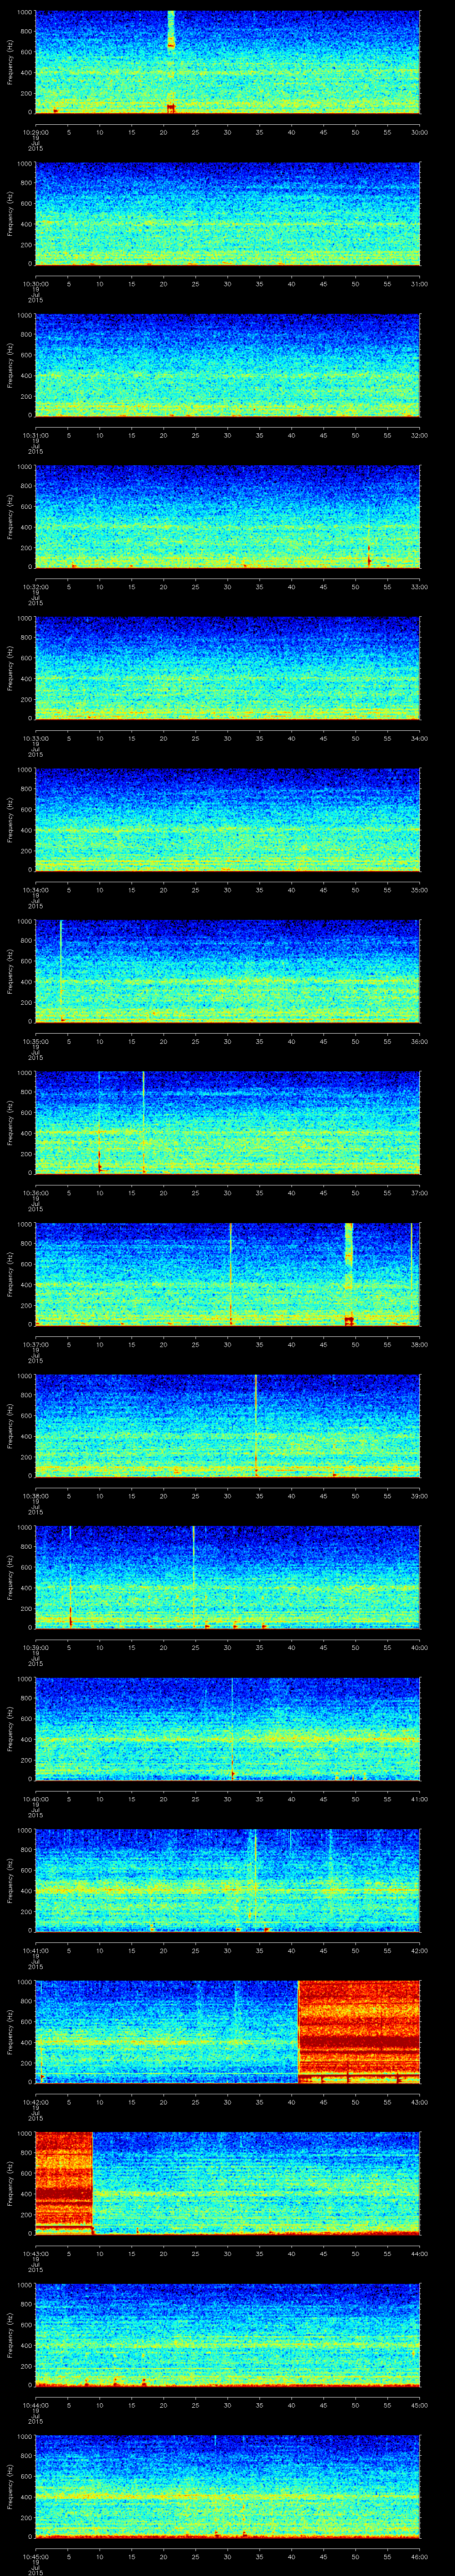Screen dimensions: 455x2576
Task: Select the spectrogram starting at 10:34:00
Action: (228, 820)
